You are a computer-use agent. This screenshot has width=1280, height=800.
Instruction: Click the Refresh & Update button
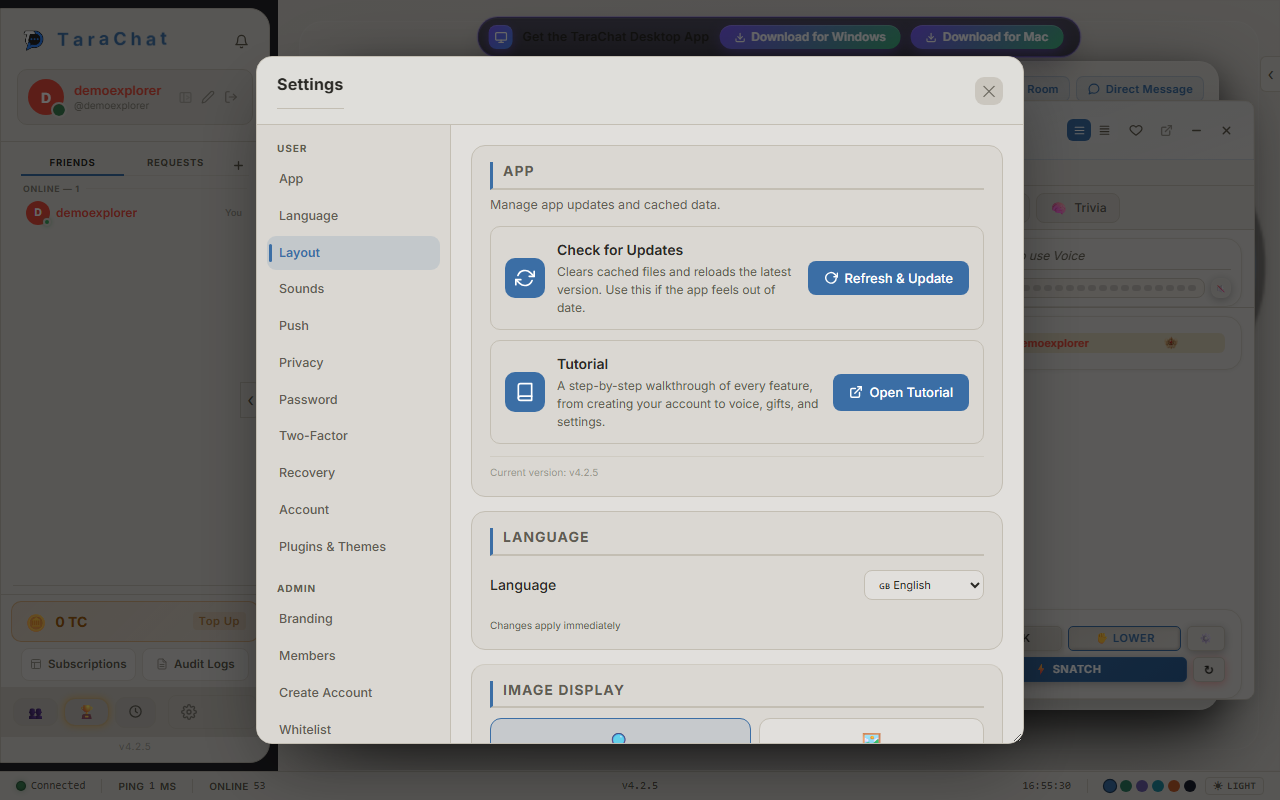tap(888, 278)
